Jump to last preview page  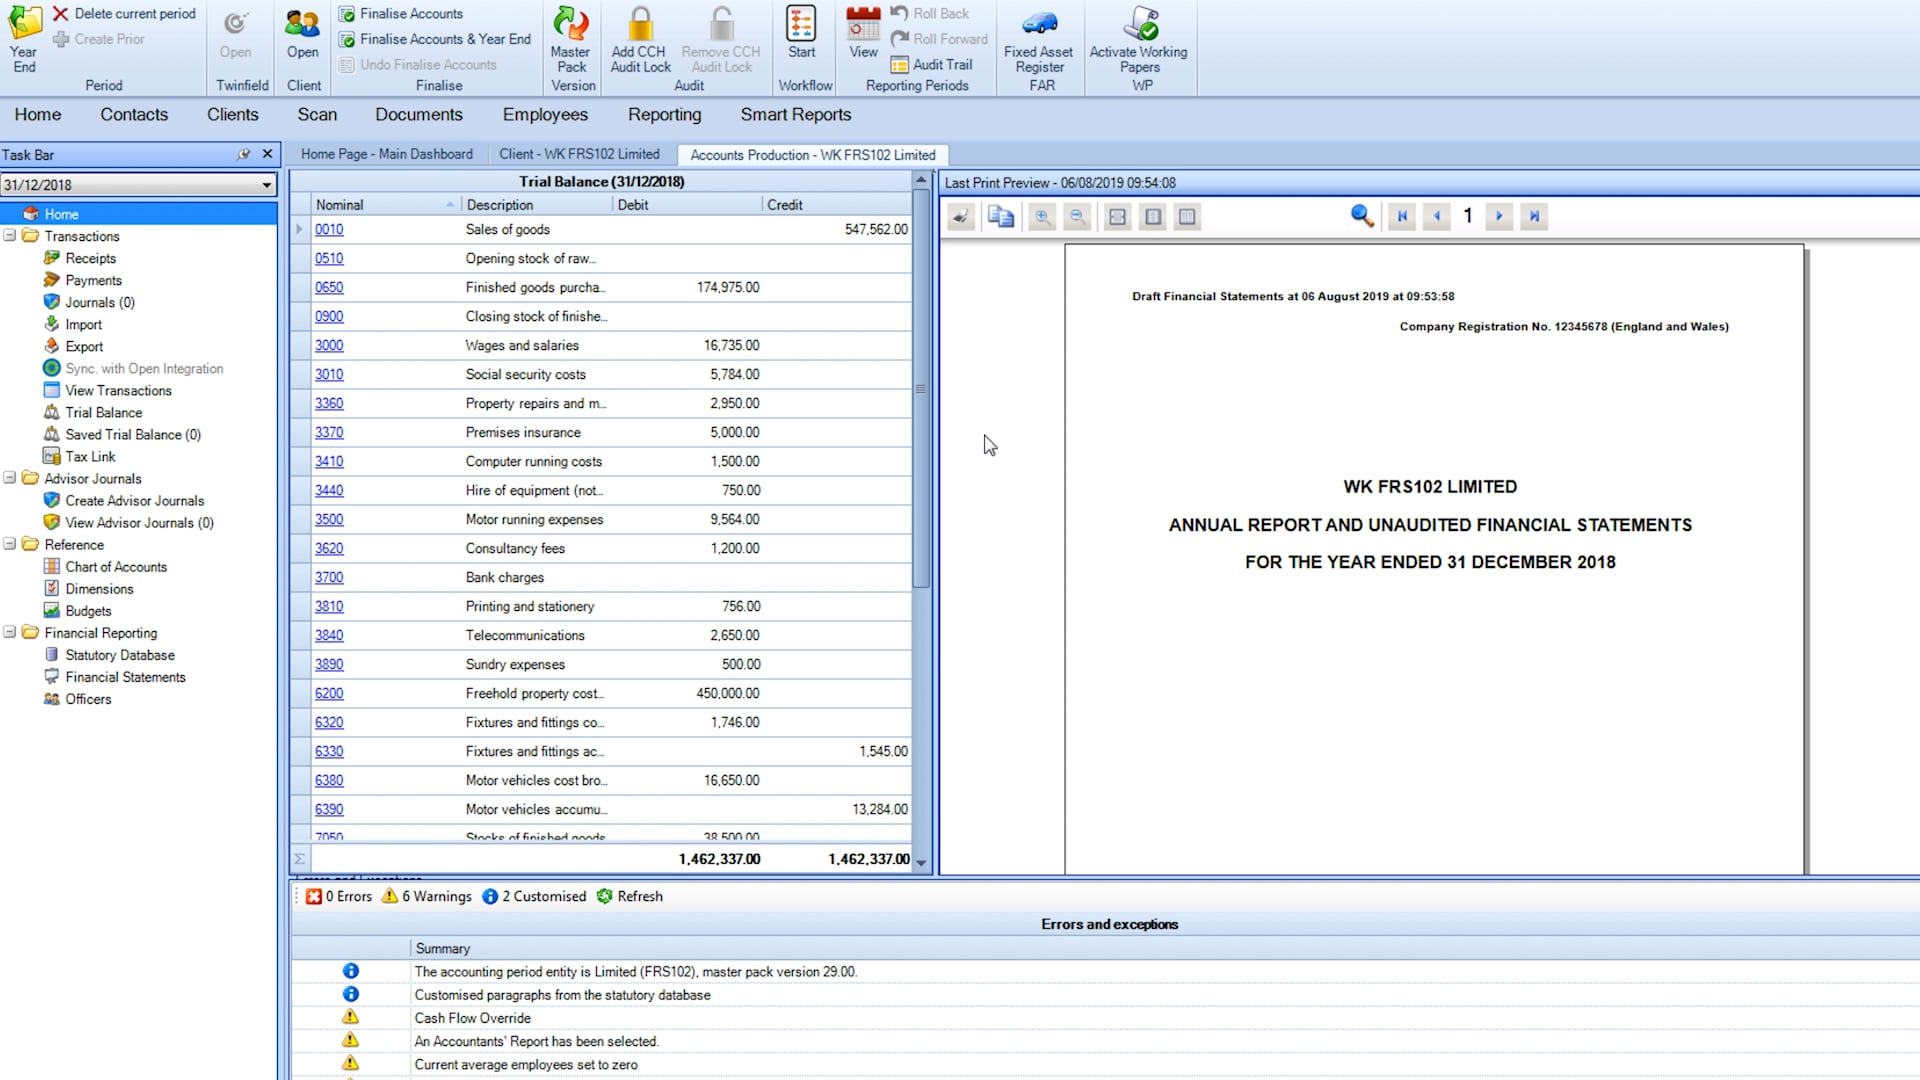[x=1534, y=216]
